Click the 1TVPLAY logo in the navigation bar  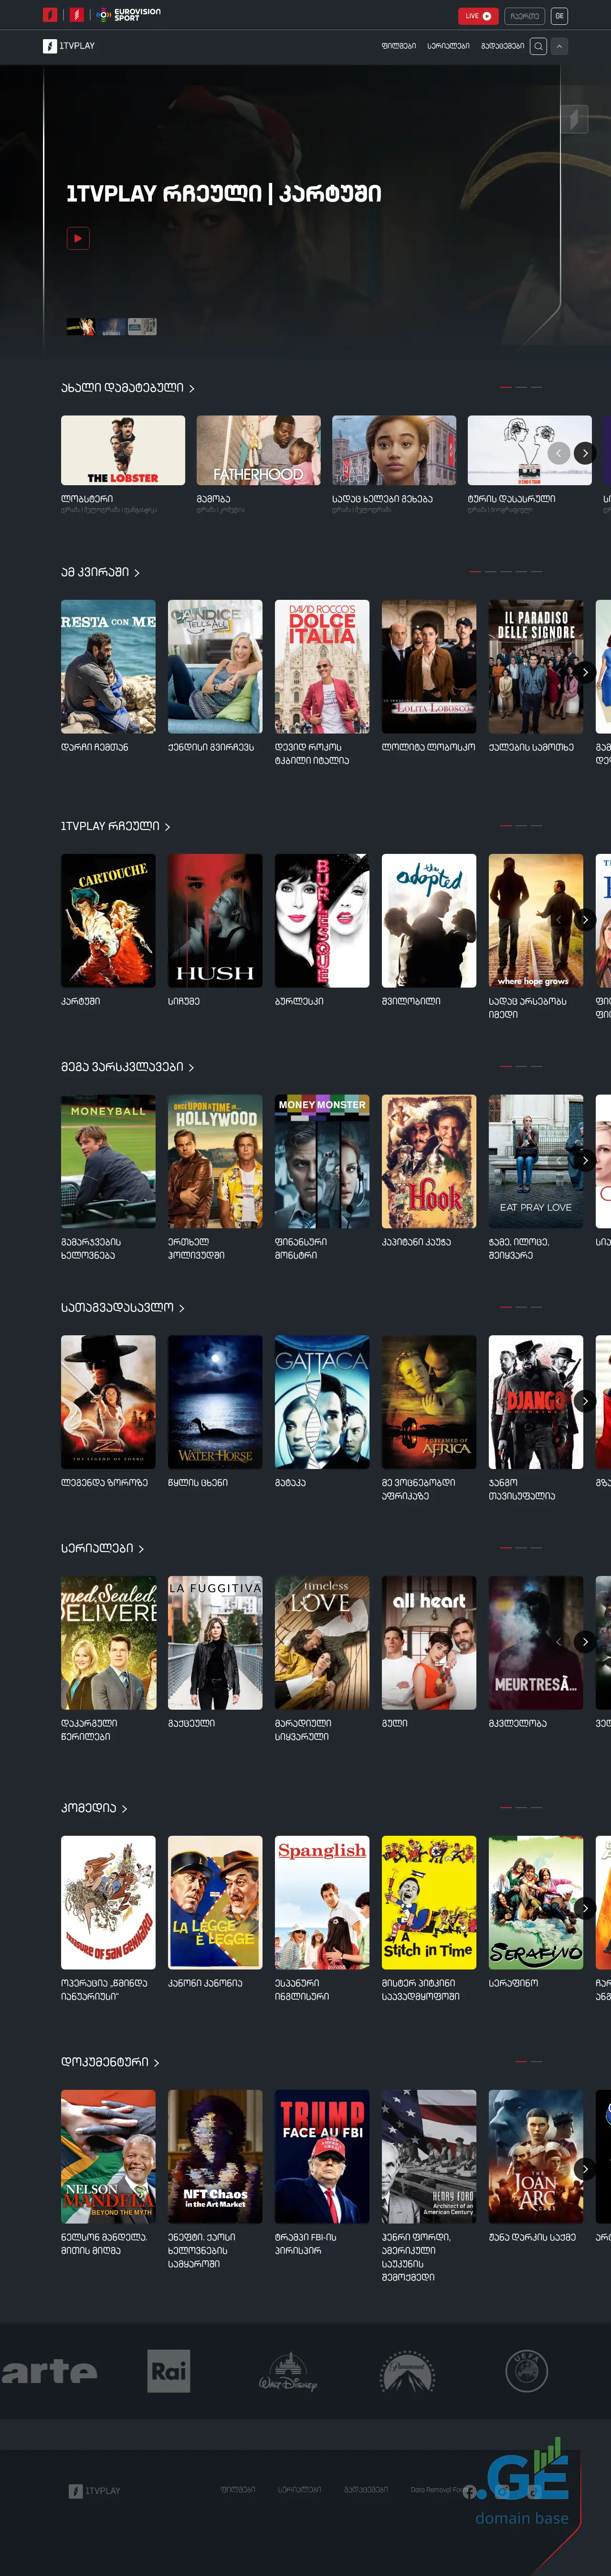[x=69, y=46]
